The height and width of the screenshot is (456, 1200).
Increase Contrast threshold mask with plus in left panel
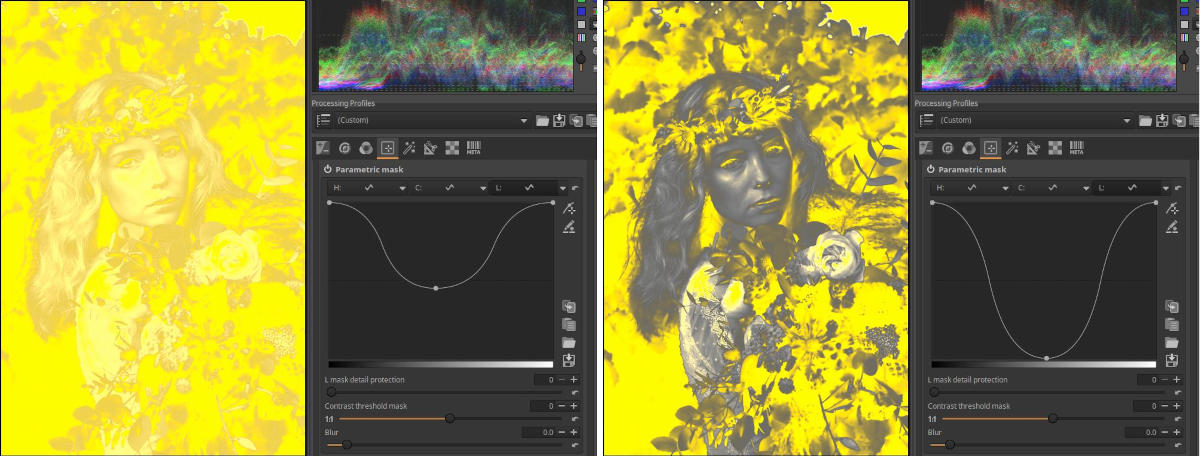pos(574,406)
